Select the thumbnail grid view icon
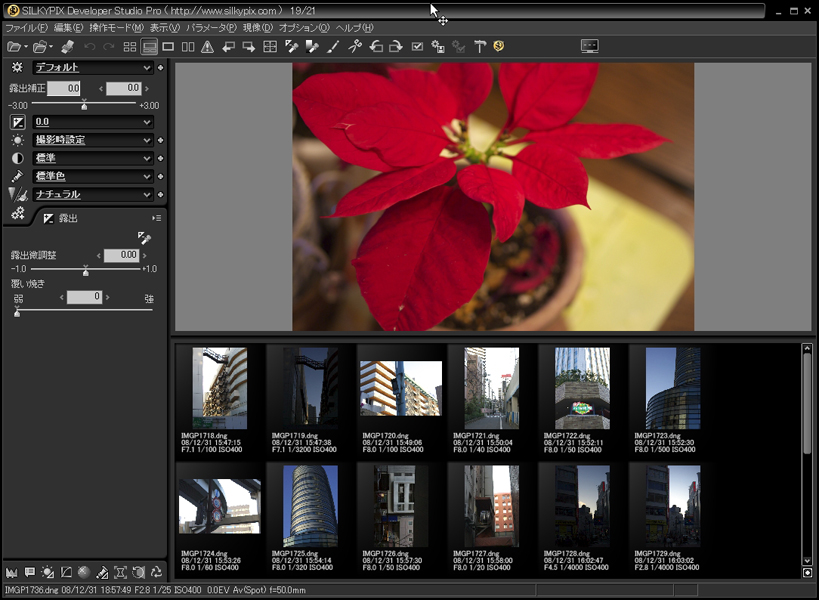Viewport: 819px width, 600px height. coord(131,46)
